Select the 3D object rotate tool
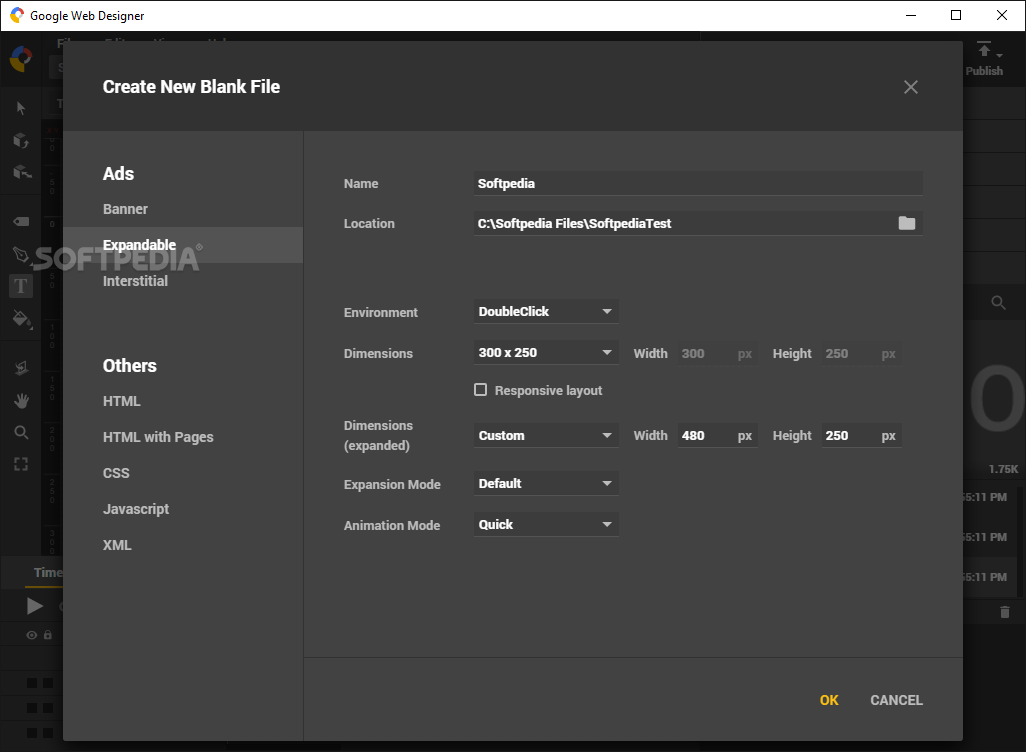Screen dimensions: 1026x752 coord(21,140)
